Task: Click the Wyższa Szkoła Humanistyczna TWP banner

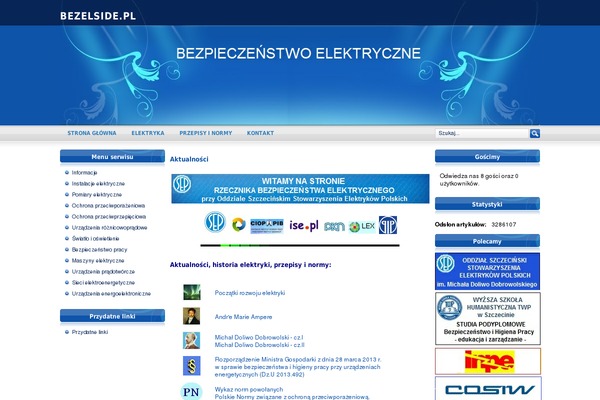Action: click(x=488, y=317)
